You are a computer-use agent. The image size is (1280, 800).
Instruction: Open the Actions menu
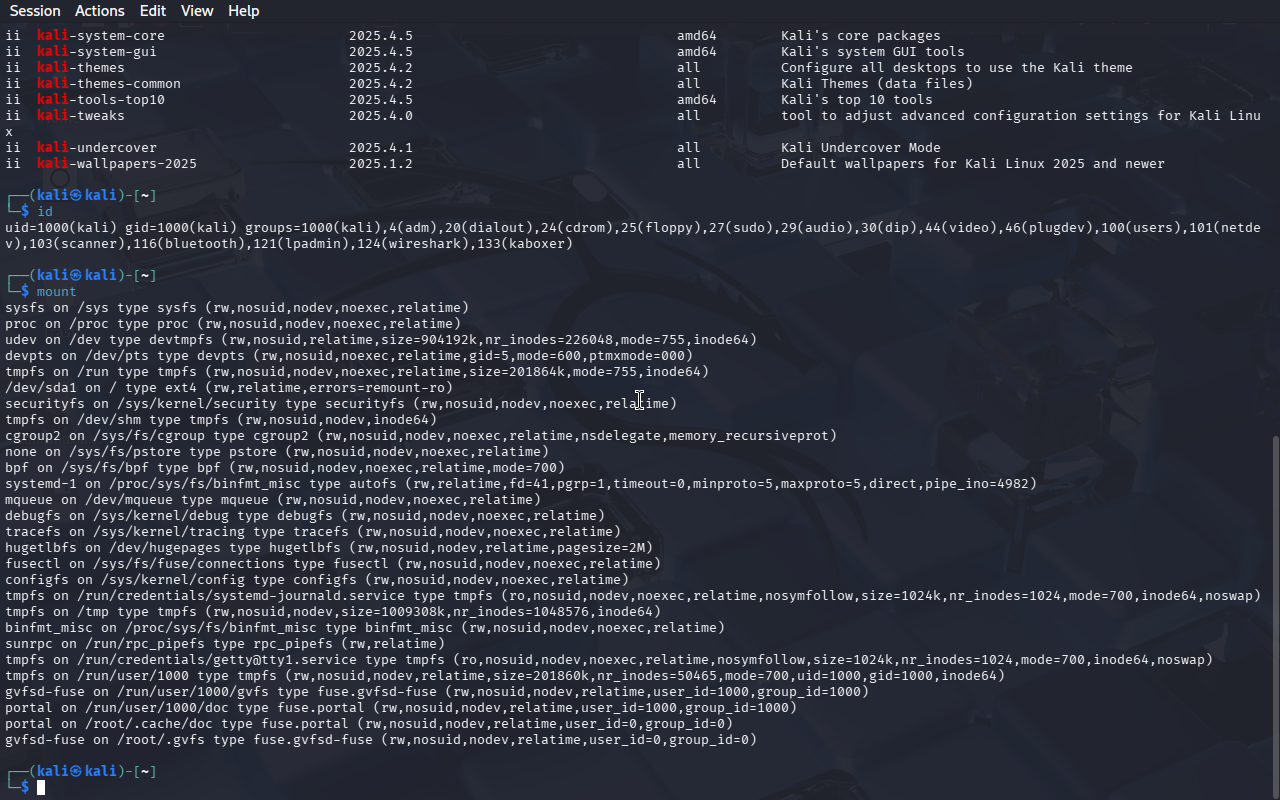[100, 11]
